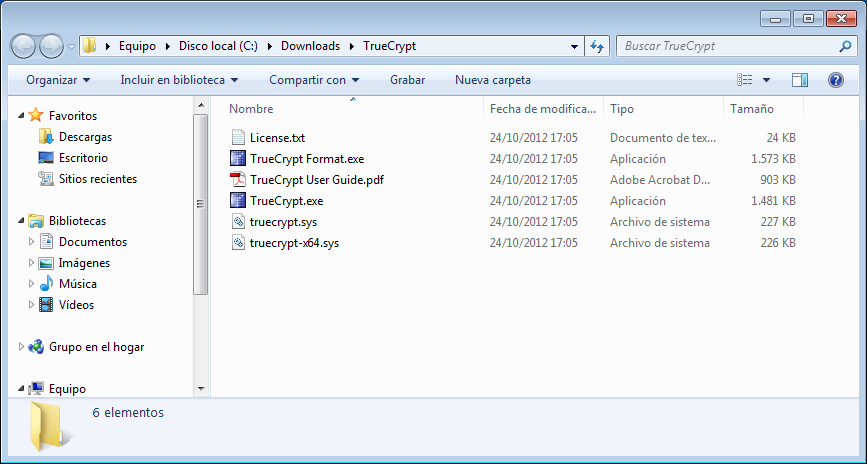
Task: Click the Equipo breadcrumb segment
Action: [x=137, y=46]
